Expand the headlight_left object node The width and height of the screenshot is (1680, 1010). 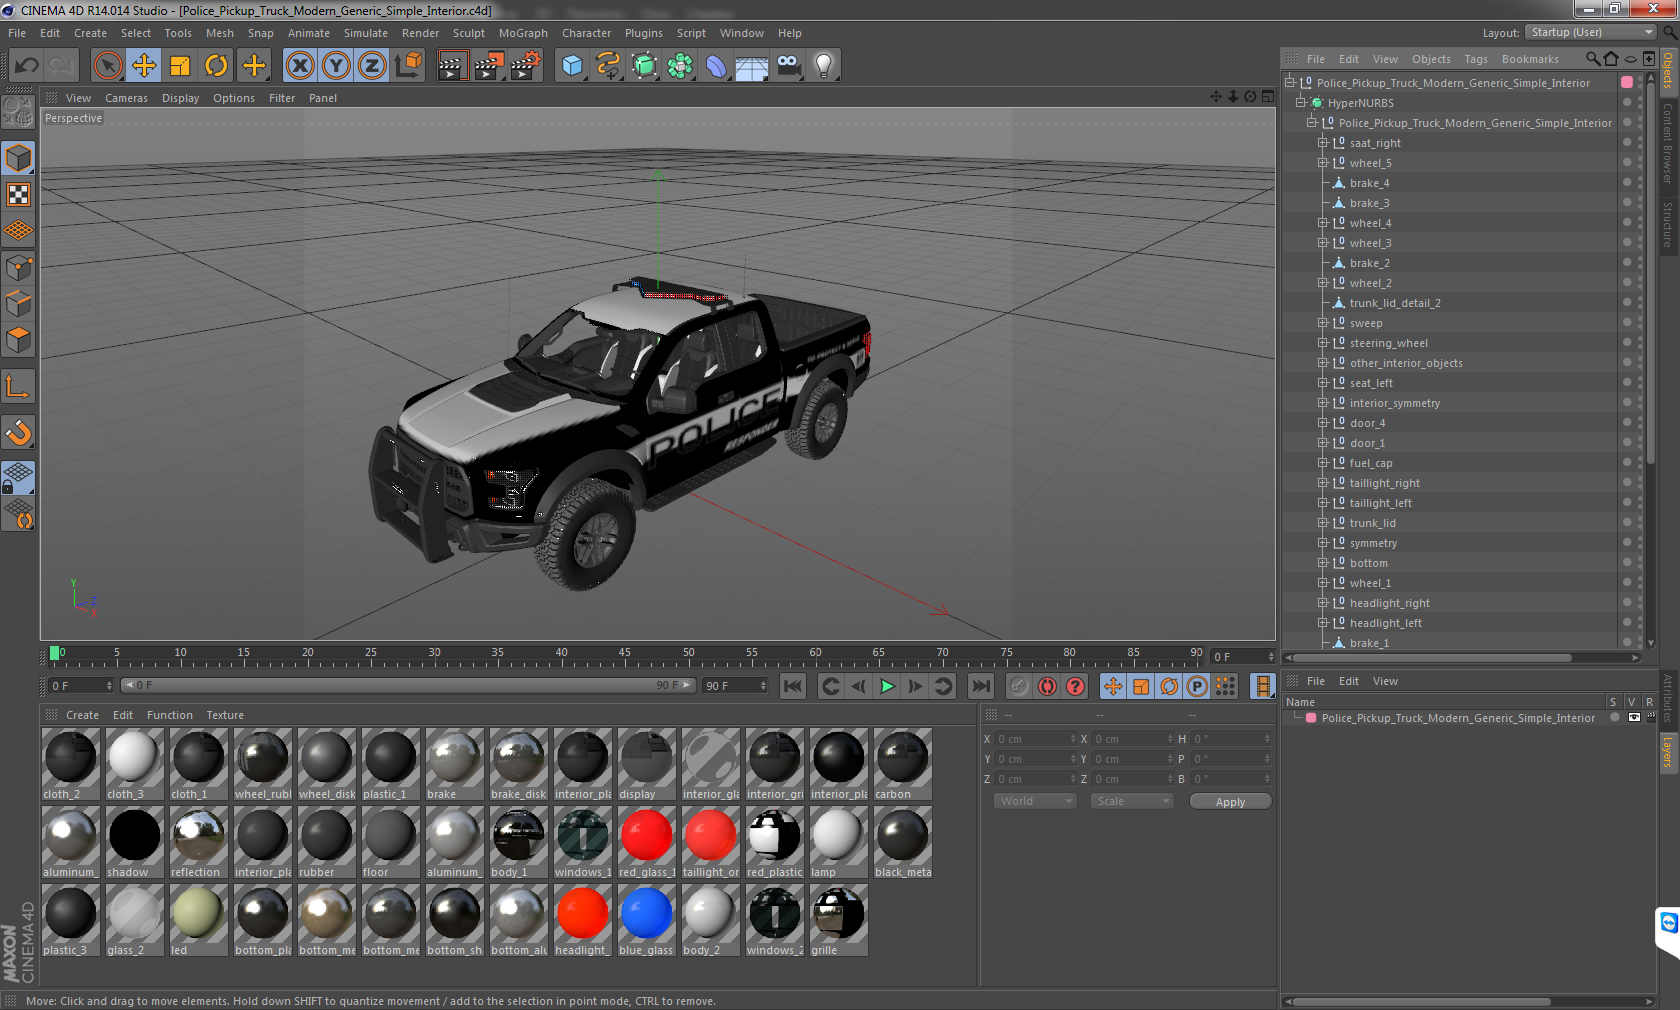click(x=1322, y=622)
